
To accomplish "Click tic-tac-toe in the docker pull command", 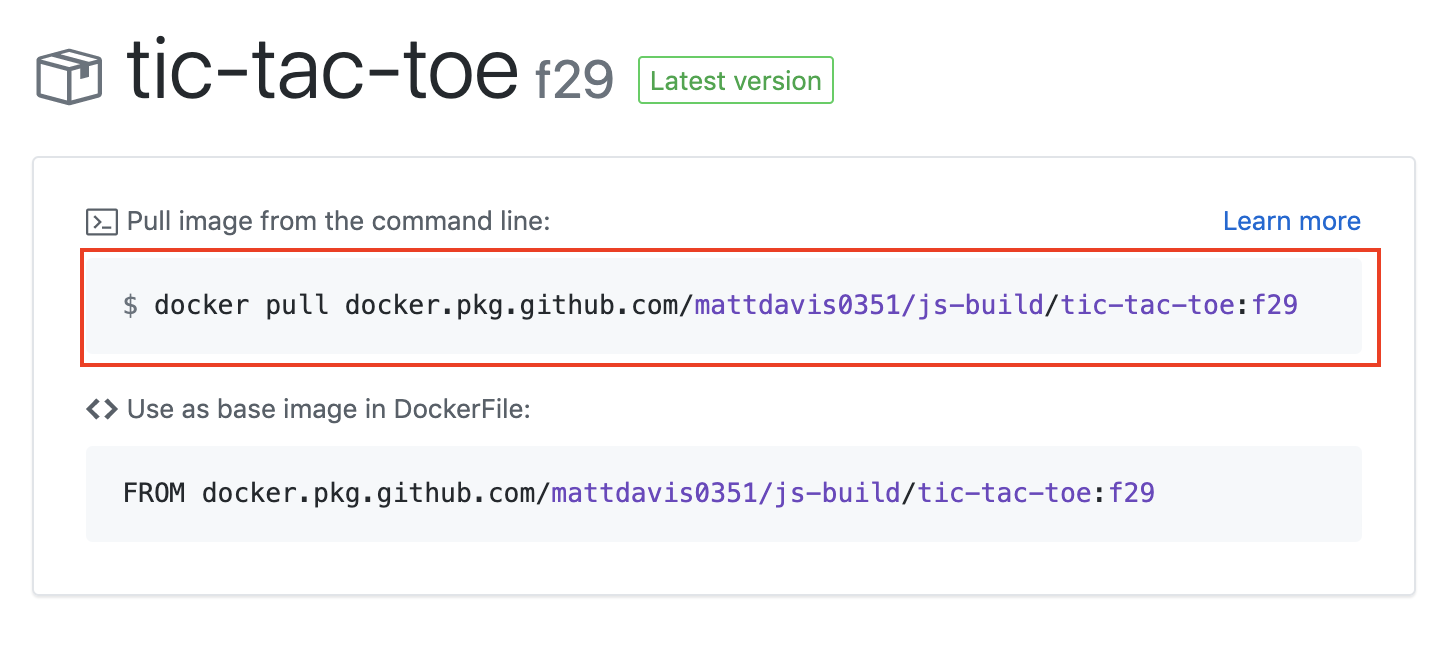I will (1149, 305).
